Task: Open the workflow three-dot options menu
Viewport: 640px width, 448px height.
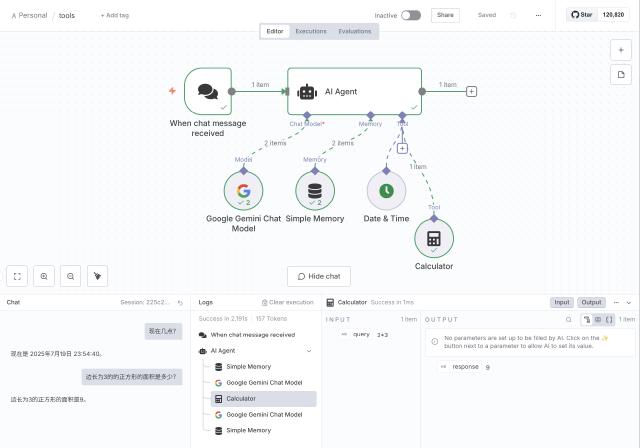Action: [539, 15]
